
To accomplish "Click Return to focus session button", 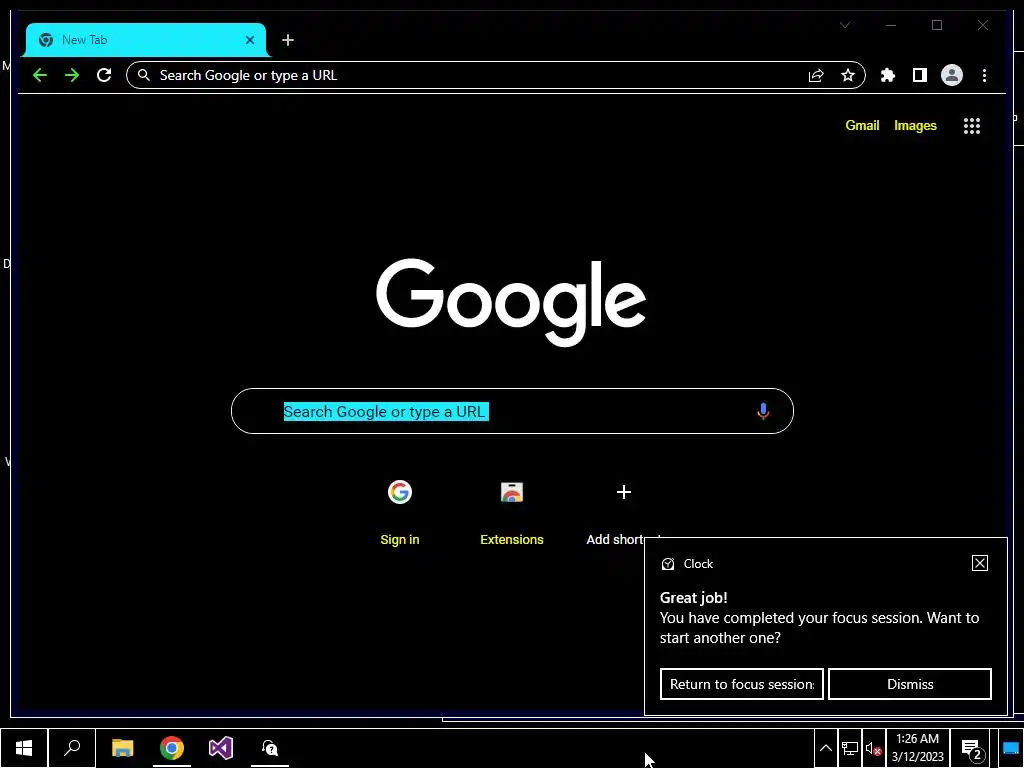I will [x=741, y=684].
